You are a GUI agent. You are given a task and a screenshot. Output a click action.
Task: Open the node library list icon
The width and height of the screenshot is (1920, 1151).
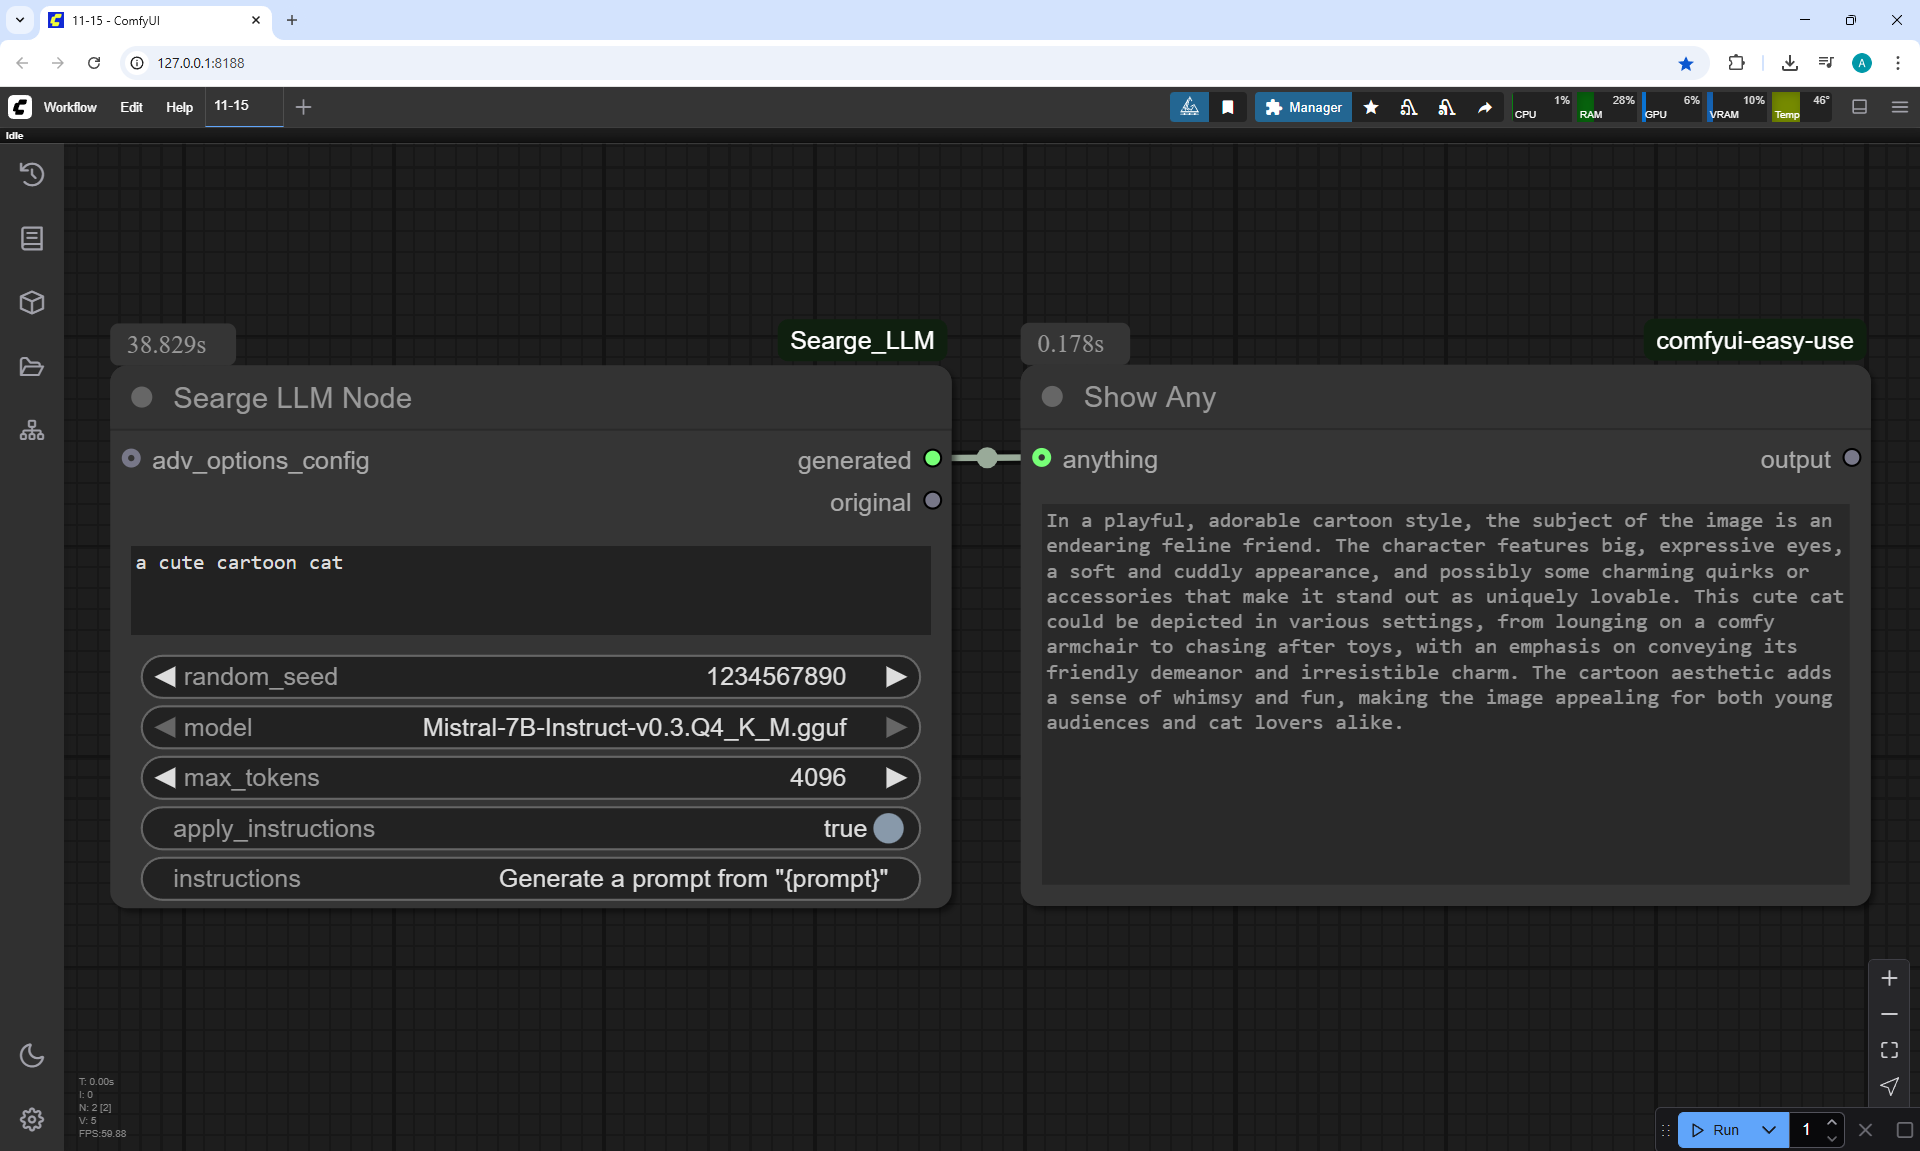click(32, 238)
